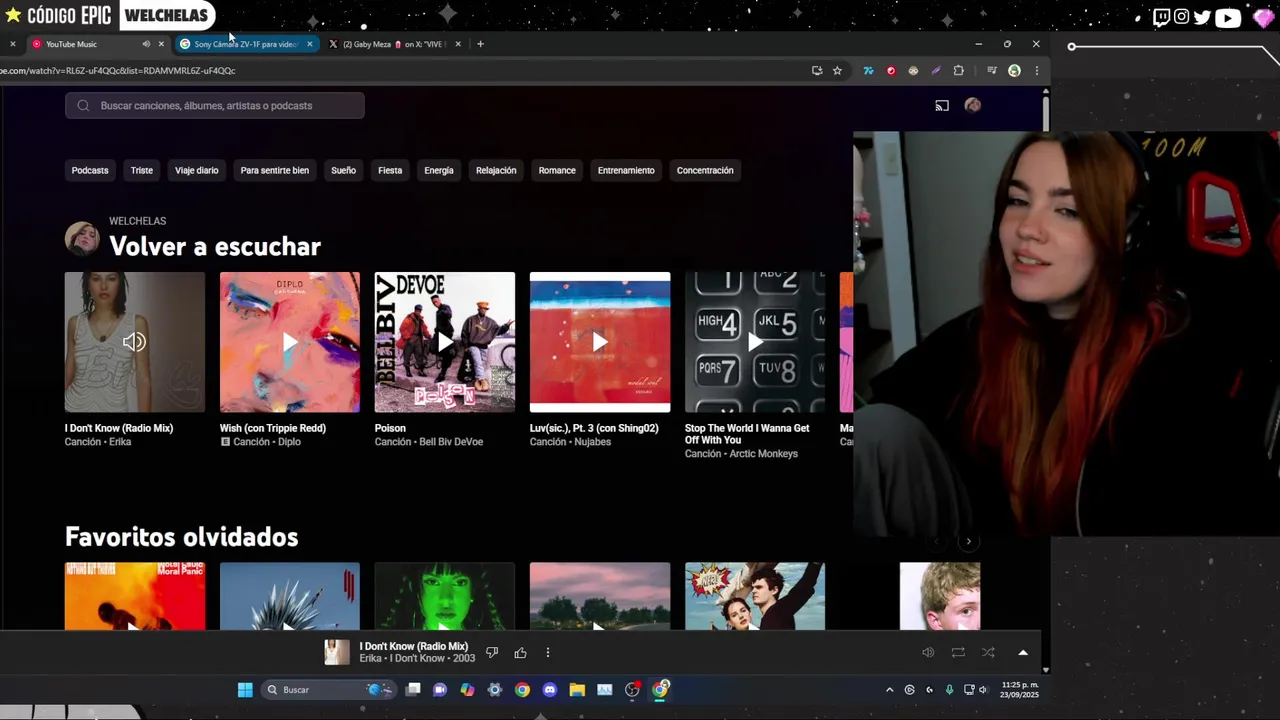Switch to the Gaby Meza X tab

click(x=395, y=44)
